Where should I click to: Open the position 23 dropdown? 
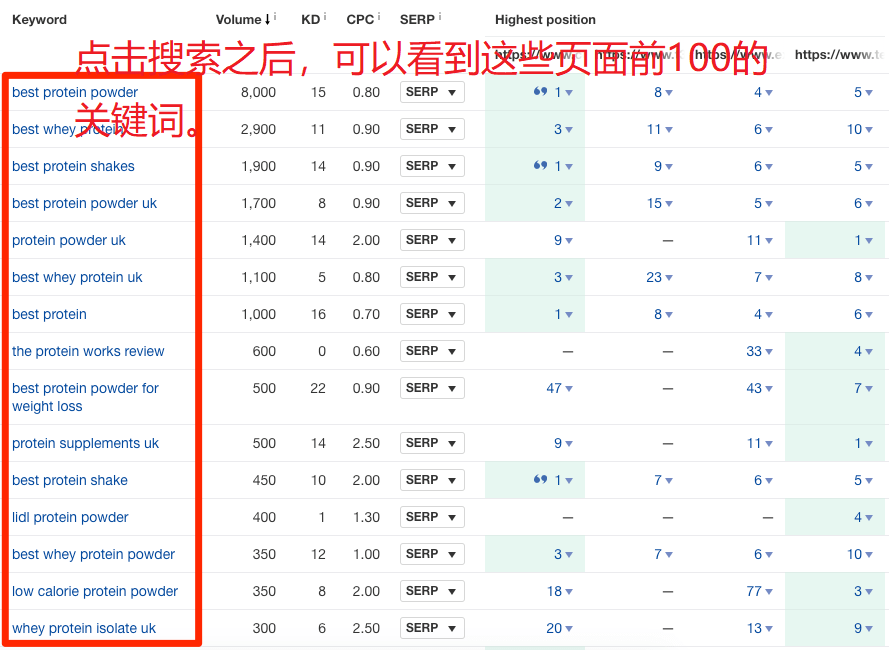pyautogui.click(x=669, y=278)
